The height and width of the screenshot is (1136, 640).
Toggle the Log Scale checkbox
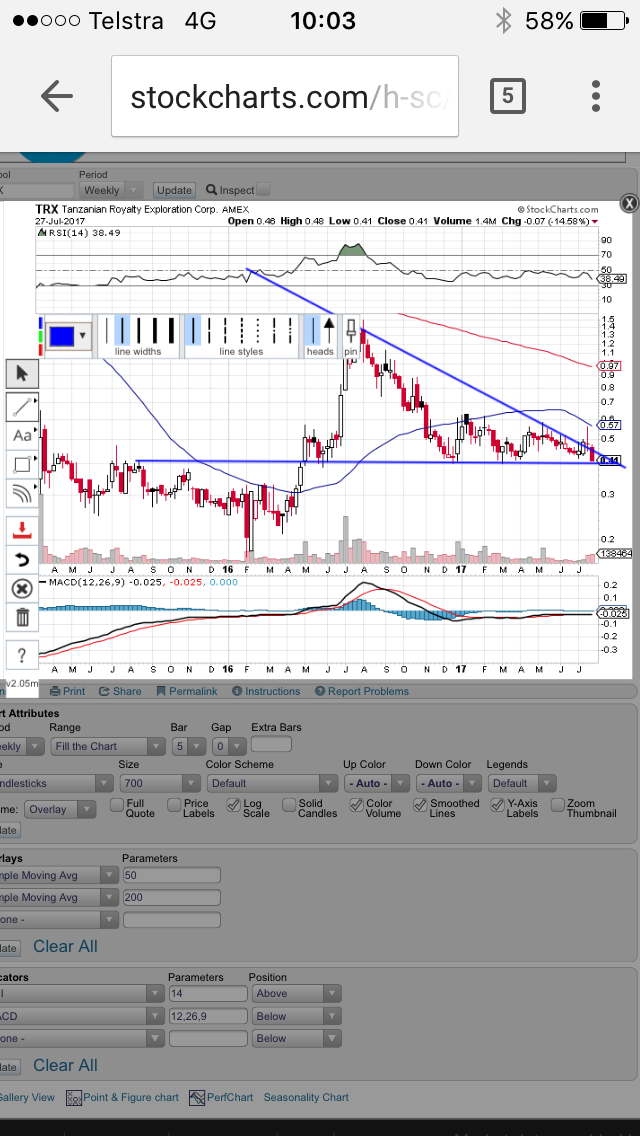pos(233,804)
